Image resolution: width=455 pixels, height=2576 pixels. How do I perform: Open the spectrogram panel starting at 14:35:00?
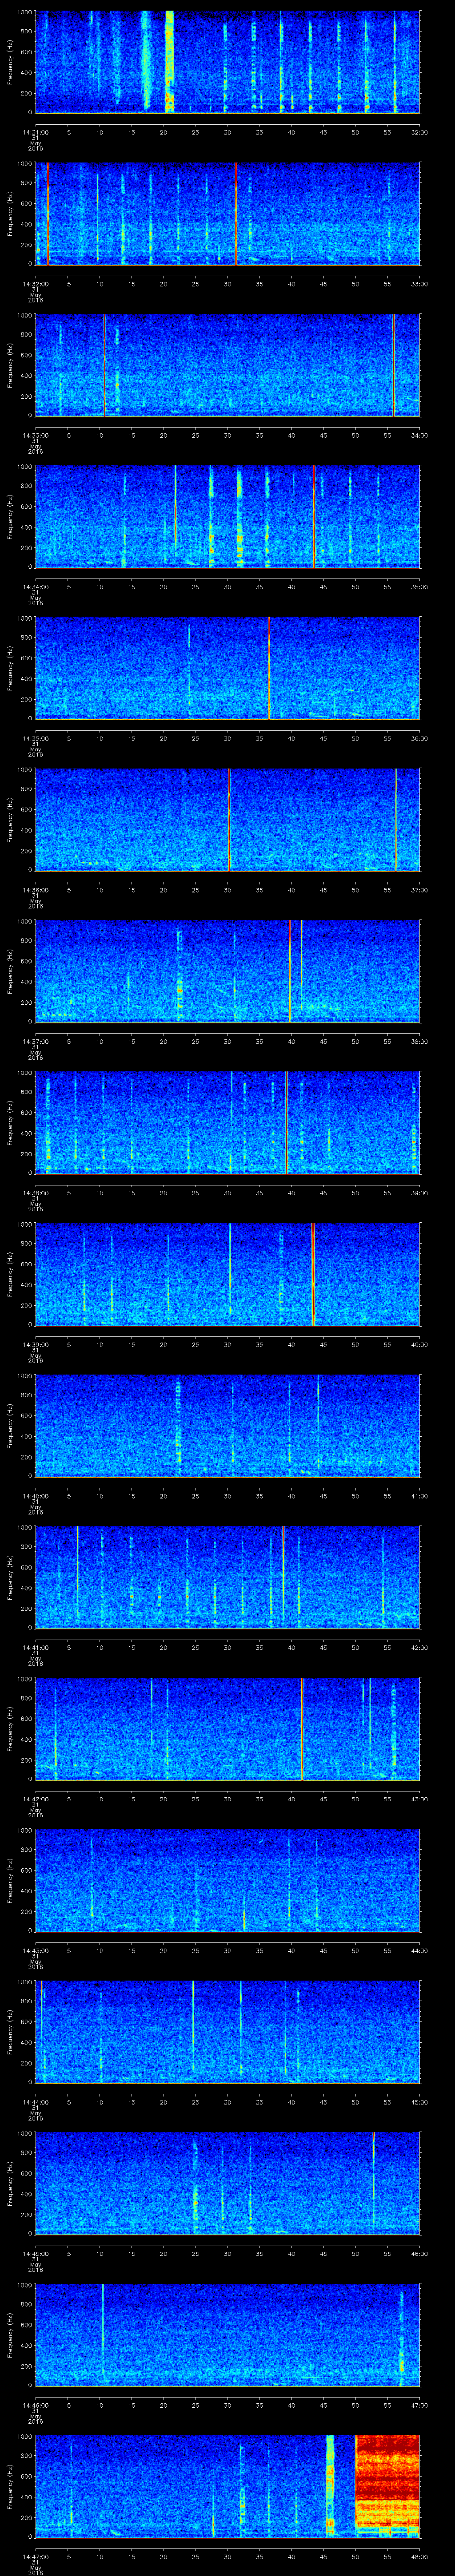point(227,668)
